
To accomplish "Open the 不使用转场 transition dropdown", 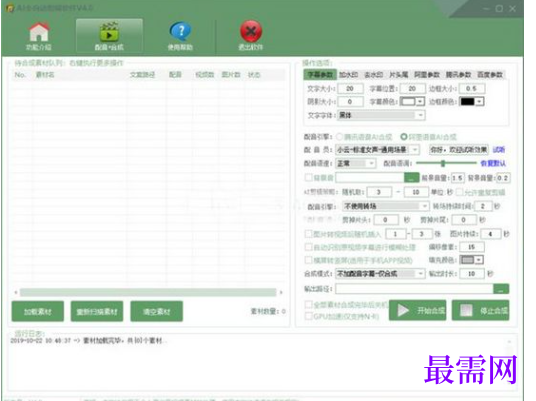I will [385, 206].
